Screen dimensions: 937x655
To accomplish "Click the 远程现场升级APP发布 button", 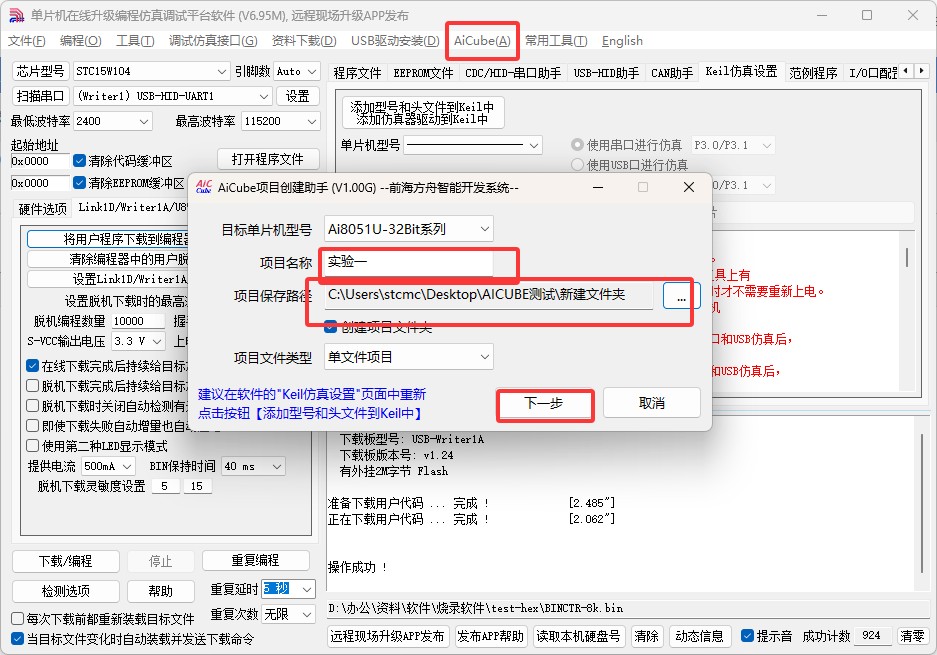I will click(x=387, y=636).
